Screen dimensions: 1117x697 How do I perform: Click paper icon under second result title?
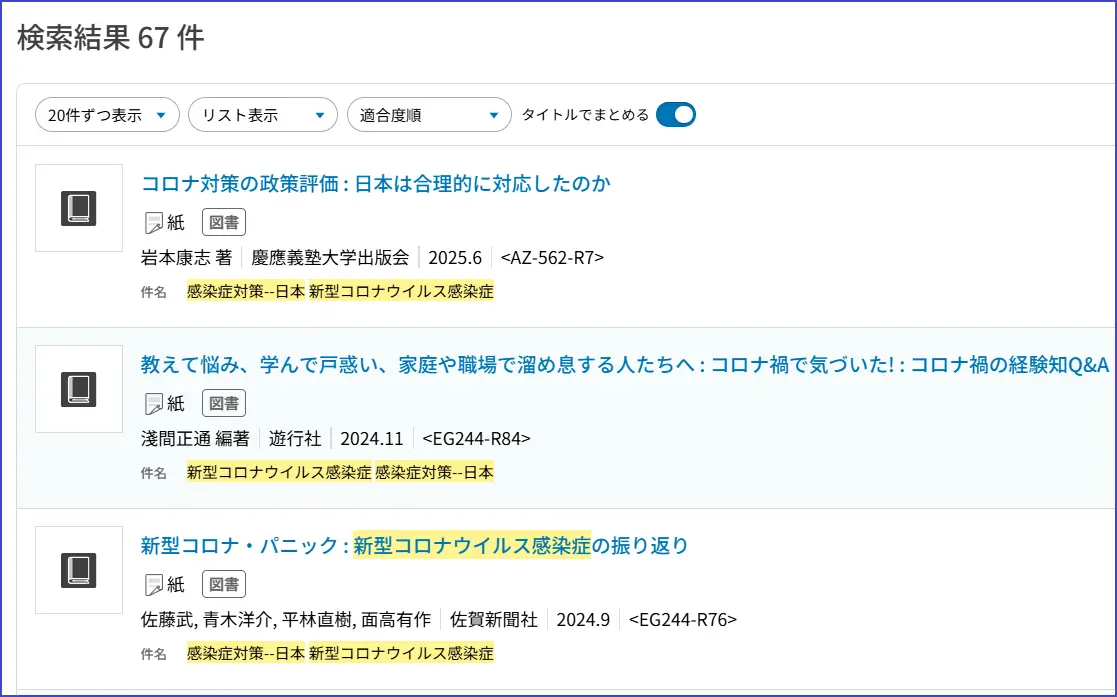(154, 403)
